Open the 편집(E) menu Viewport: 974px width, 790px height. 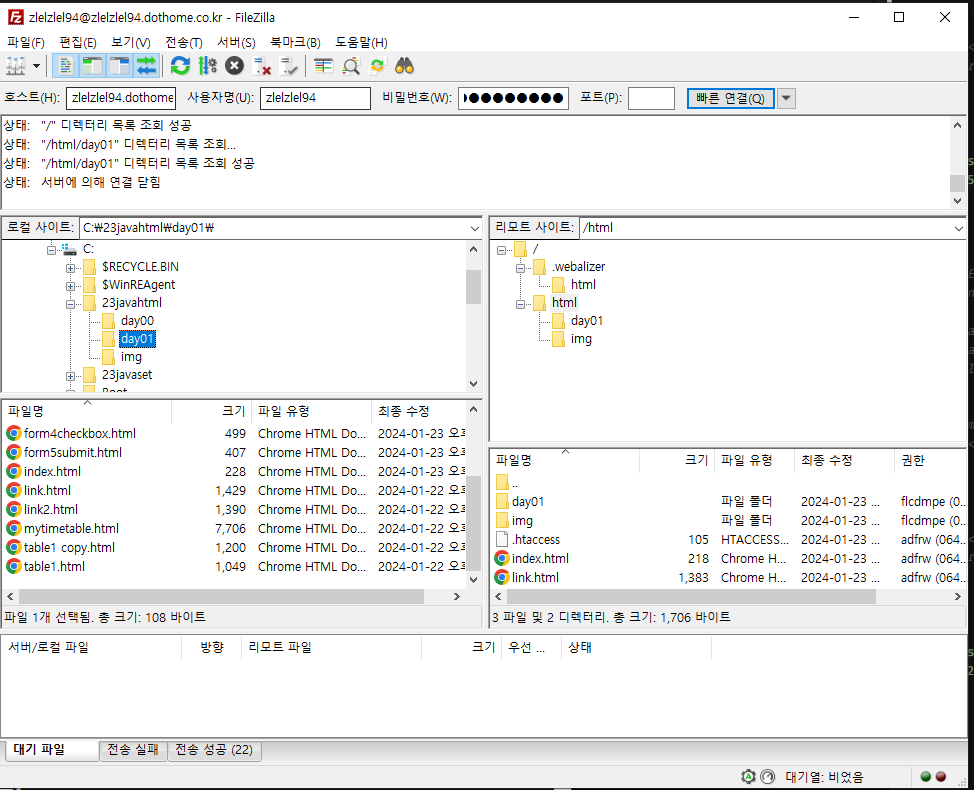pos(78,42)
